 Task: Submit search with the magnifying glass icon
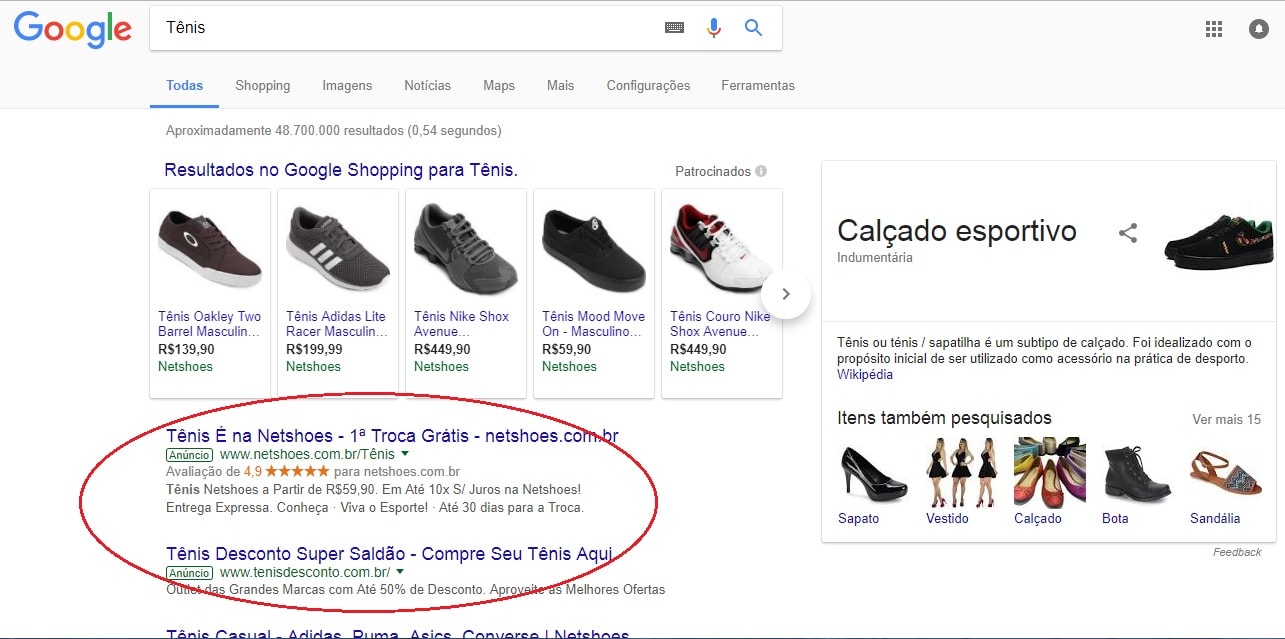(x=754, y=28)
